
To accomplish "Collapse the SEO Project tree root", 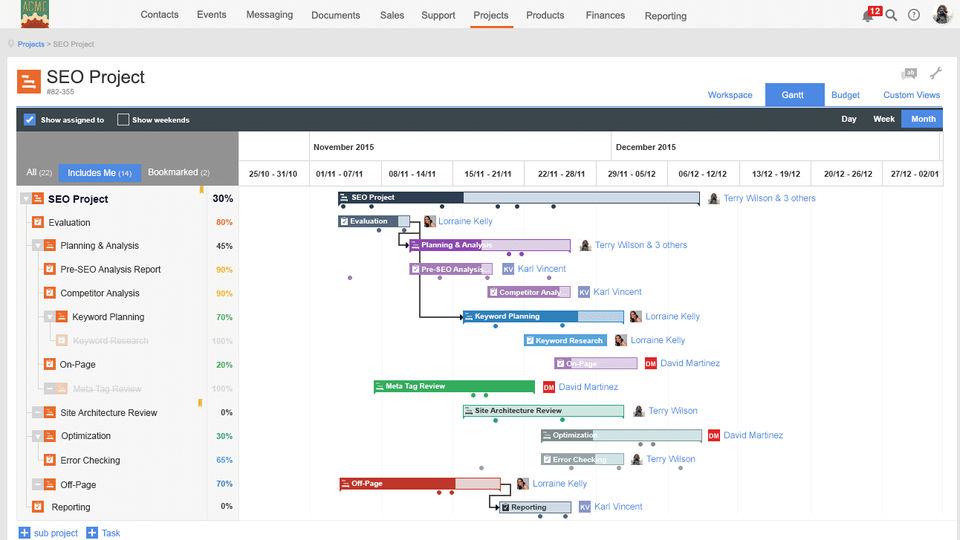I will pos(25,199).
